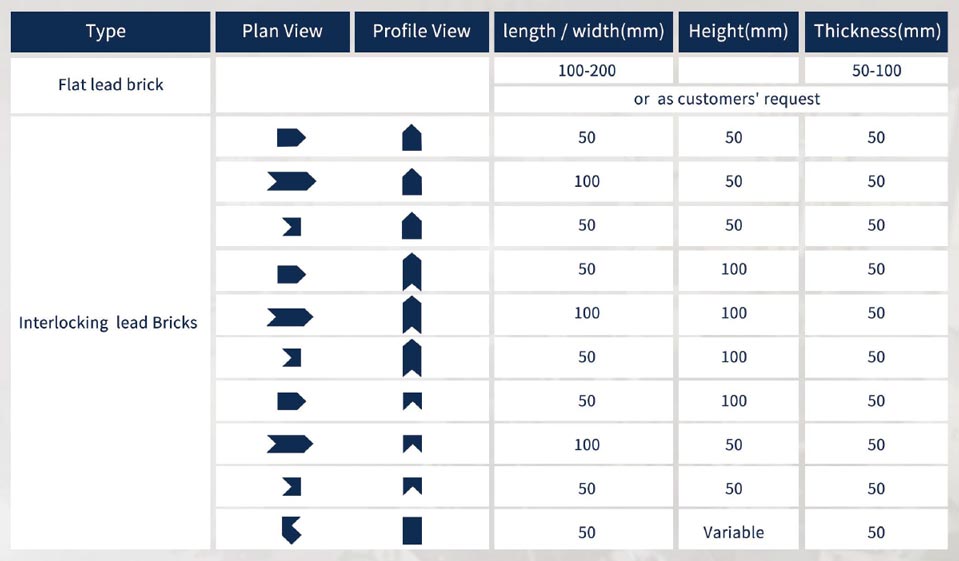Click the topmost pentagon-shaped plan view icon
959x561 pixels.
coord(291,137)
